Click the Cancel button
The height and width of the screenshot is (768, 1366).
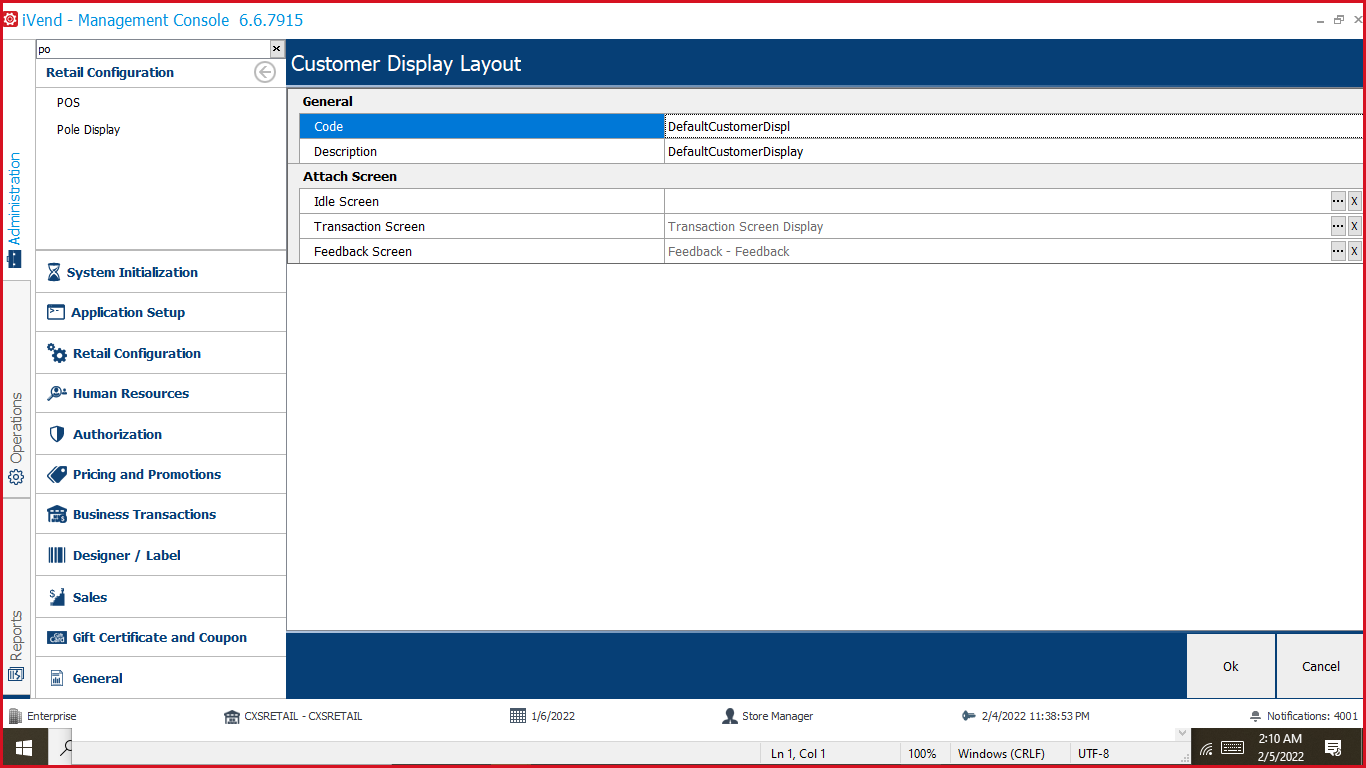pos(1320,666)
